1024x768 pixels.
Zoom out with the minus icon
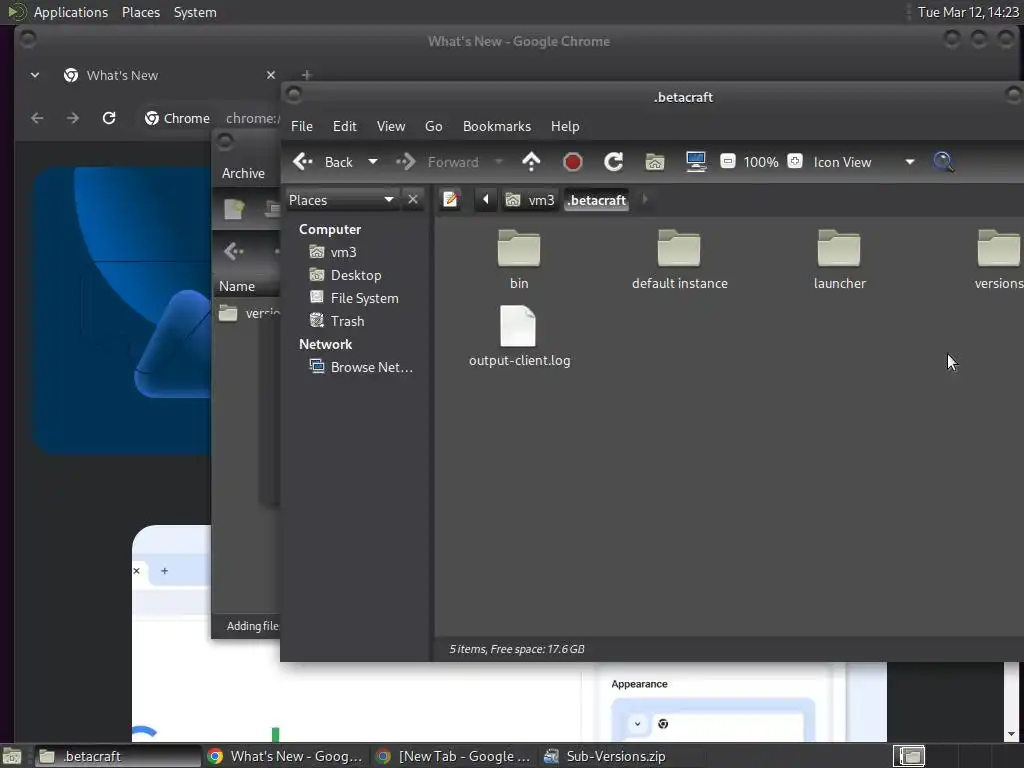point(728,161)
